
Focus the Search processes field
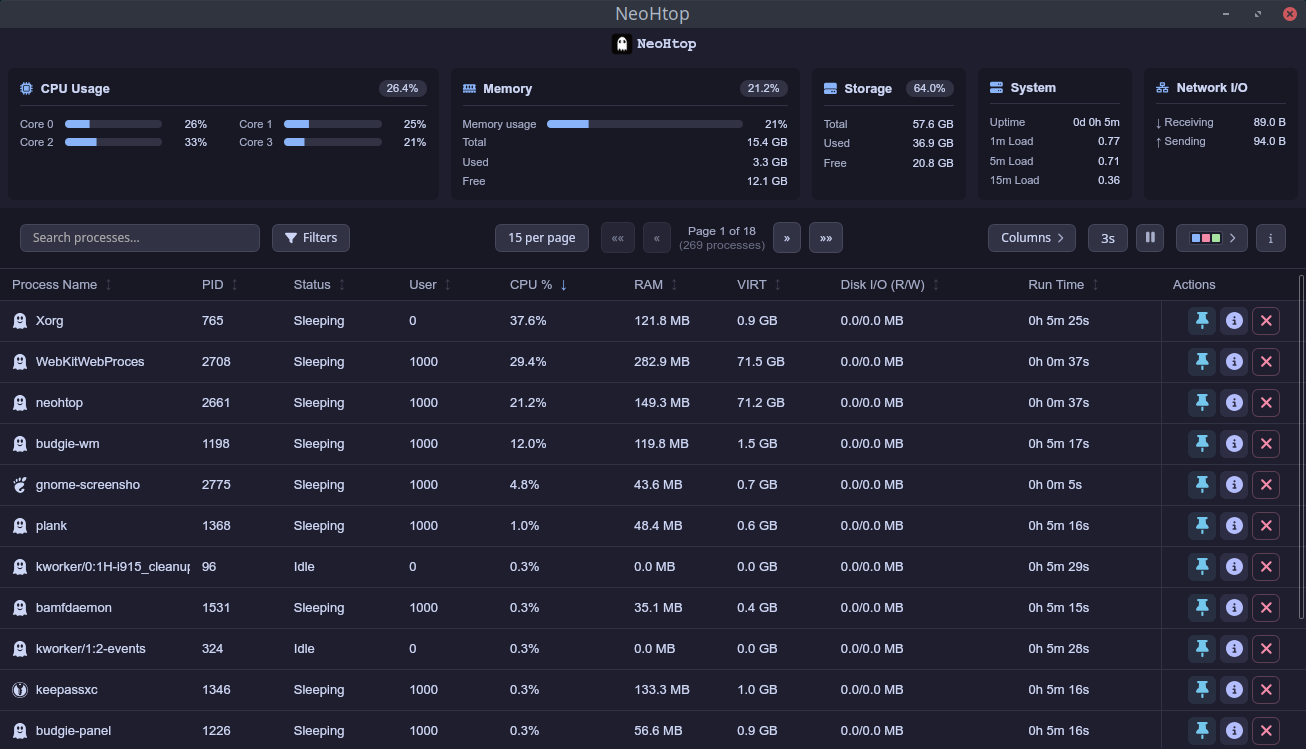pos(140,238)
